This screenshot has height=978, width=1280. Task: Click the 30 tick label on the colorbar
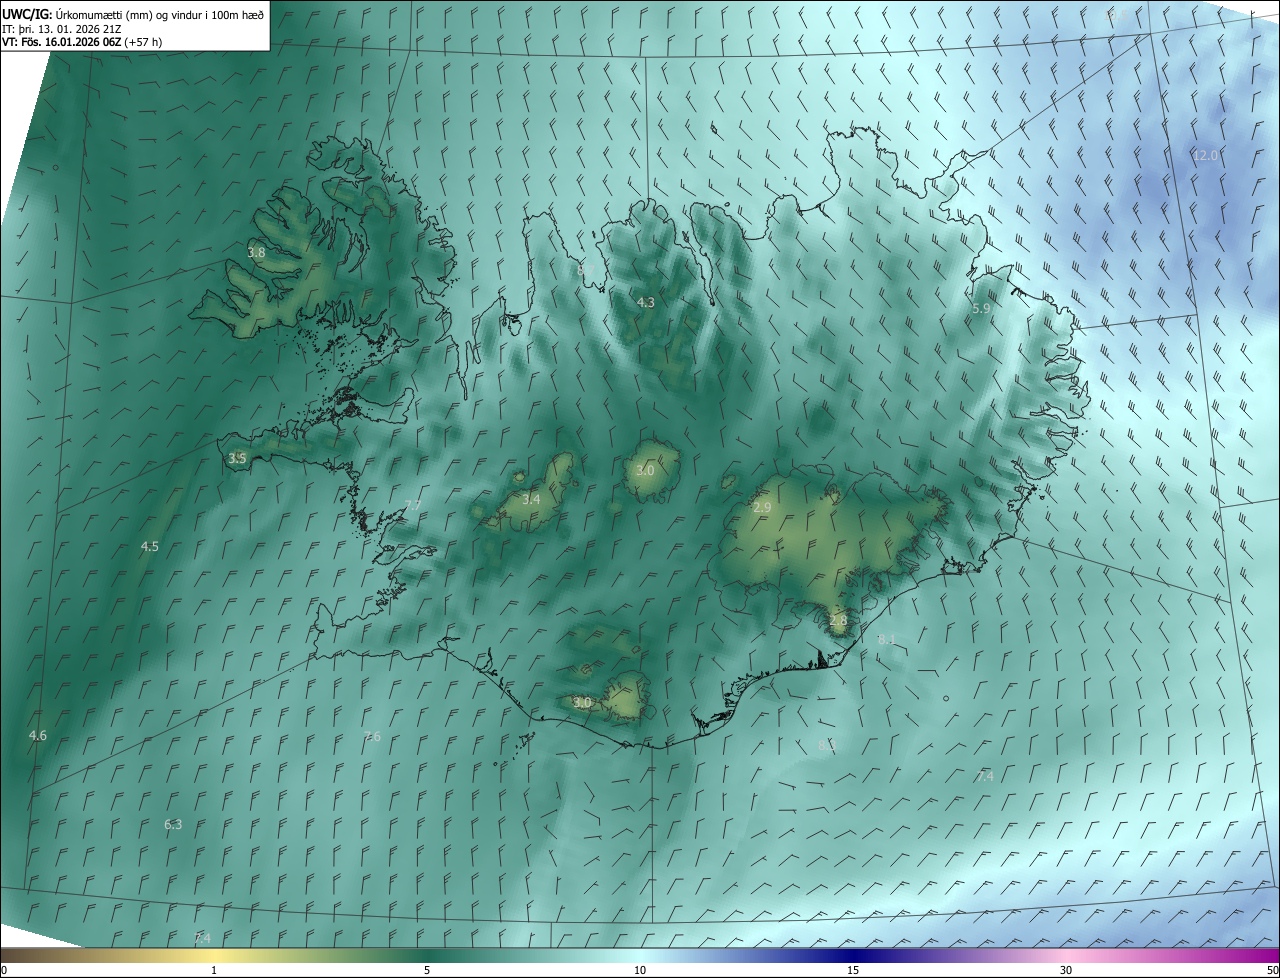point(1066,970)
